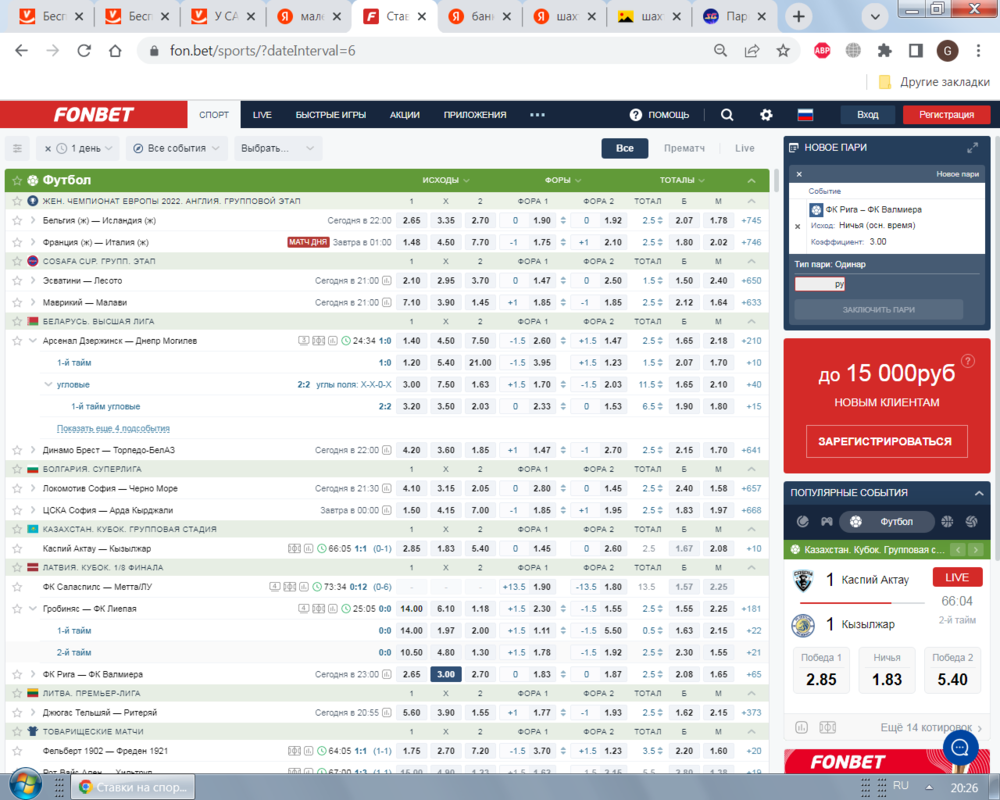Favorite Каспий Актау — Кызылжар match
The height and width of the screenshot is (800, 1000).
click(x=17, y=549)
